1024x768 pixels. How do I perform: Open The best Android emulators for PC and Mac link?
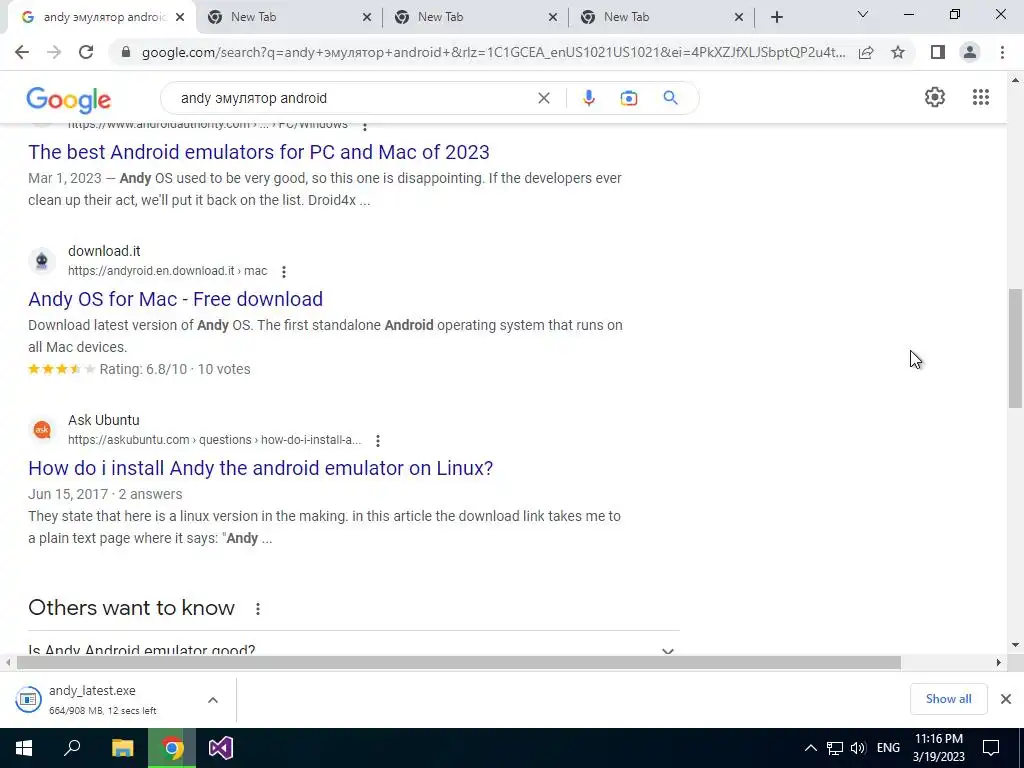point(259,152)
